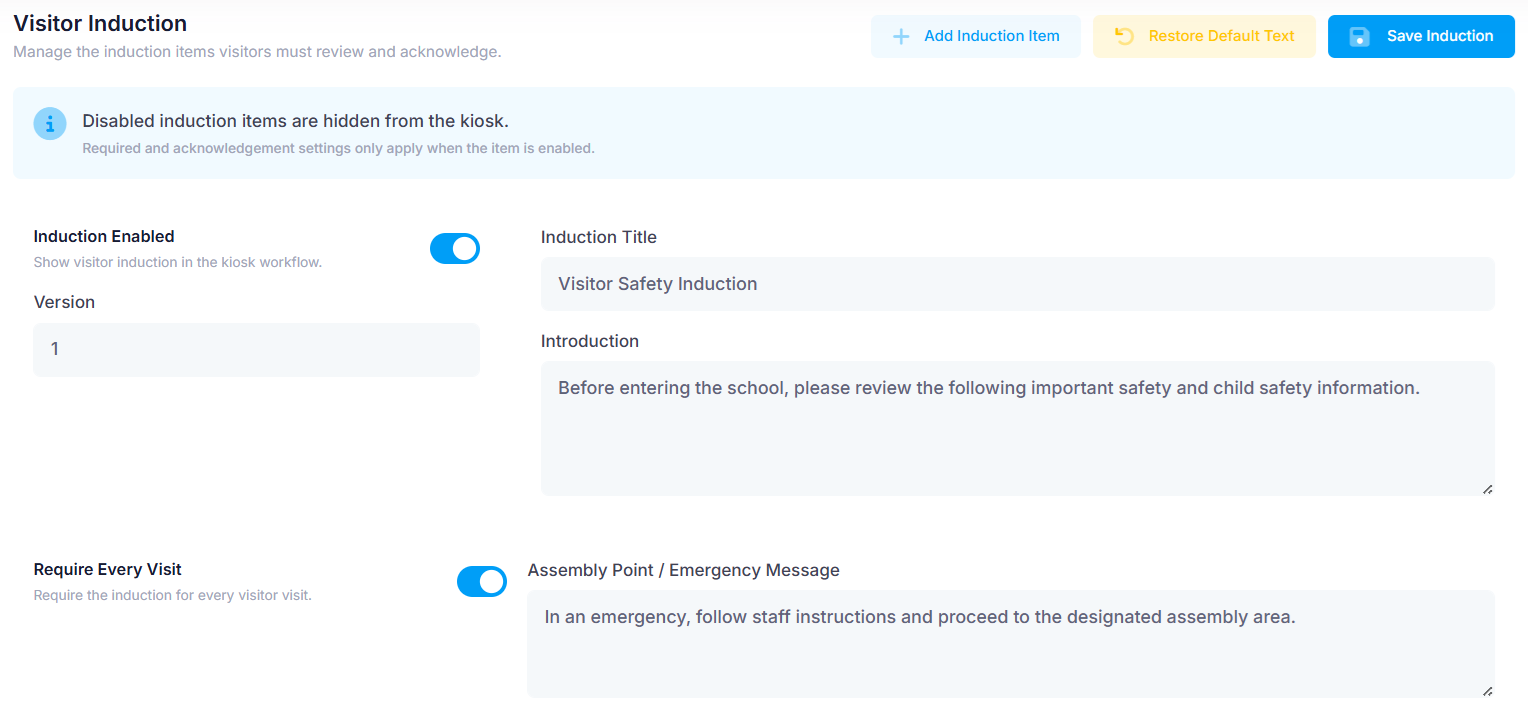Restore the default induction text
1528x711 pixels.
[x=1204, y=36]
